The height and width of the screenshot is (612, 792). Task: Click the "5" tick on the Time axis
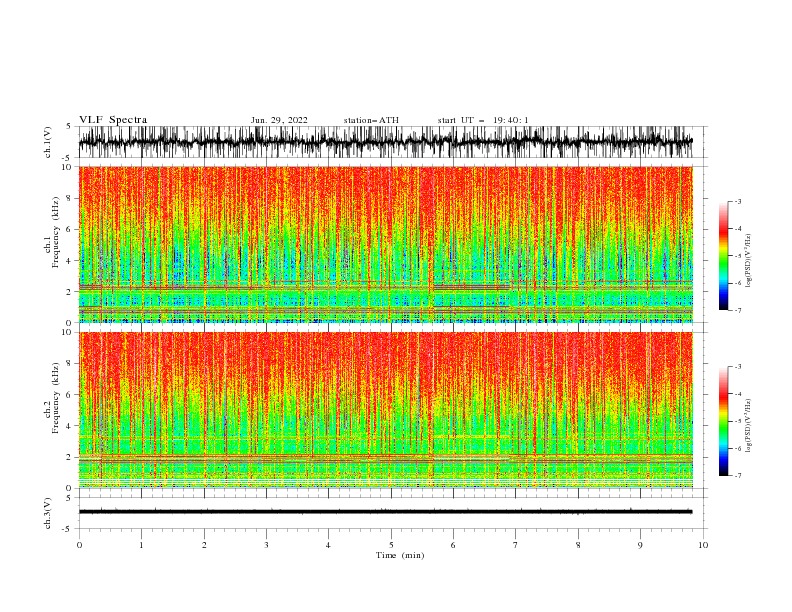tap(391, 545)
